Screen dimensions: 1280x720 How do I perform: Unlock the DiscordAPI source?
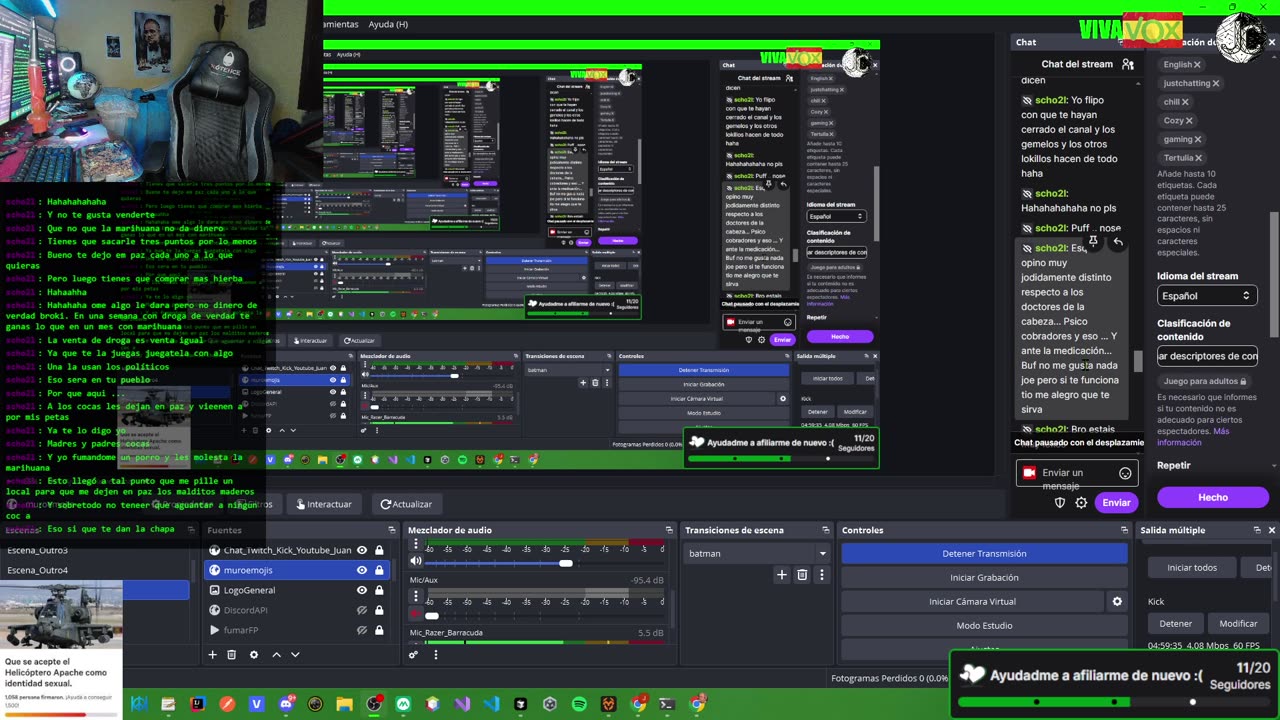click(x=379, y=610)
